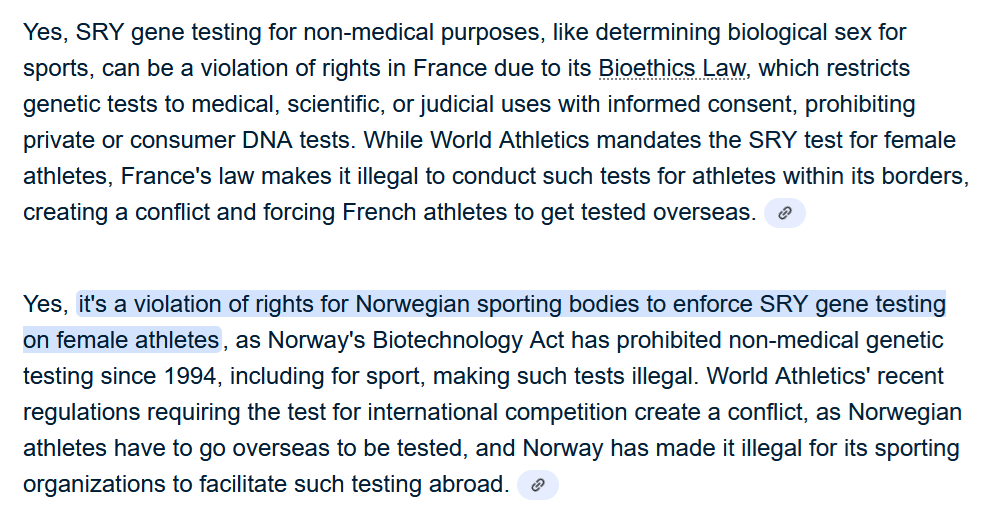Click the source link icon after the Norway paragraph

pos(538,485)
